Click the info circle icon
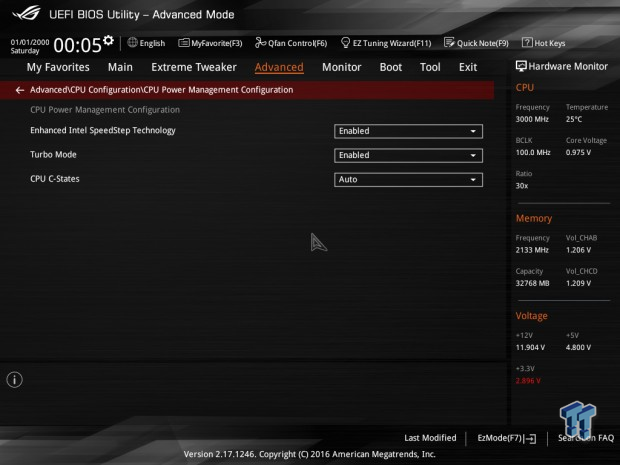 click(x=15, y=380)
